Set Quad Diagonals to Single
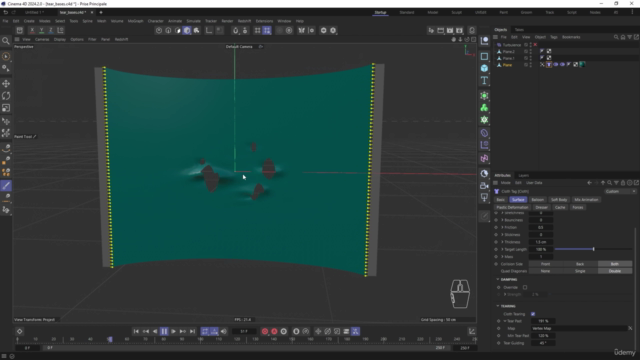This screenshot has width=640, height=360. click(x=580, y=271)
